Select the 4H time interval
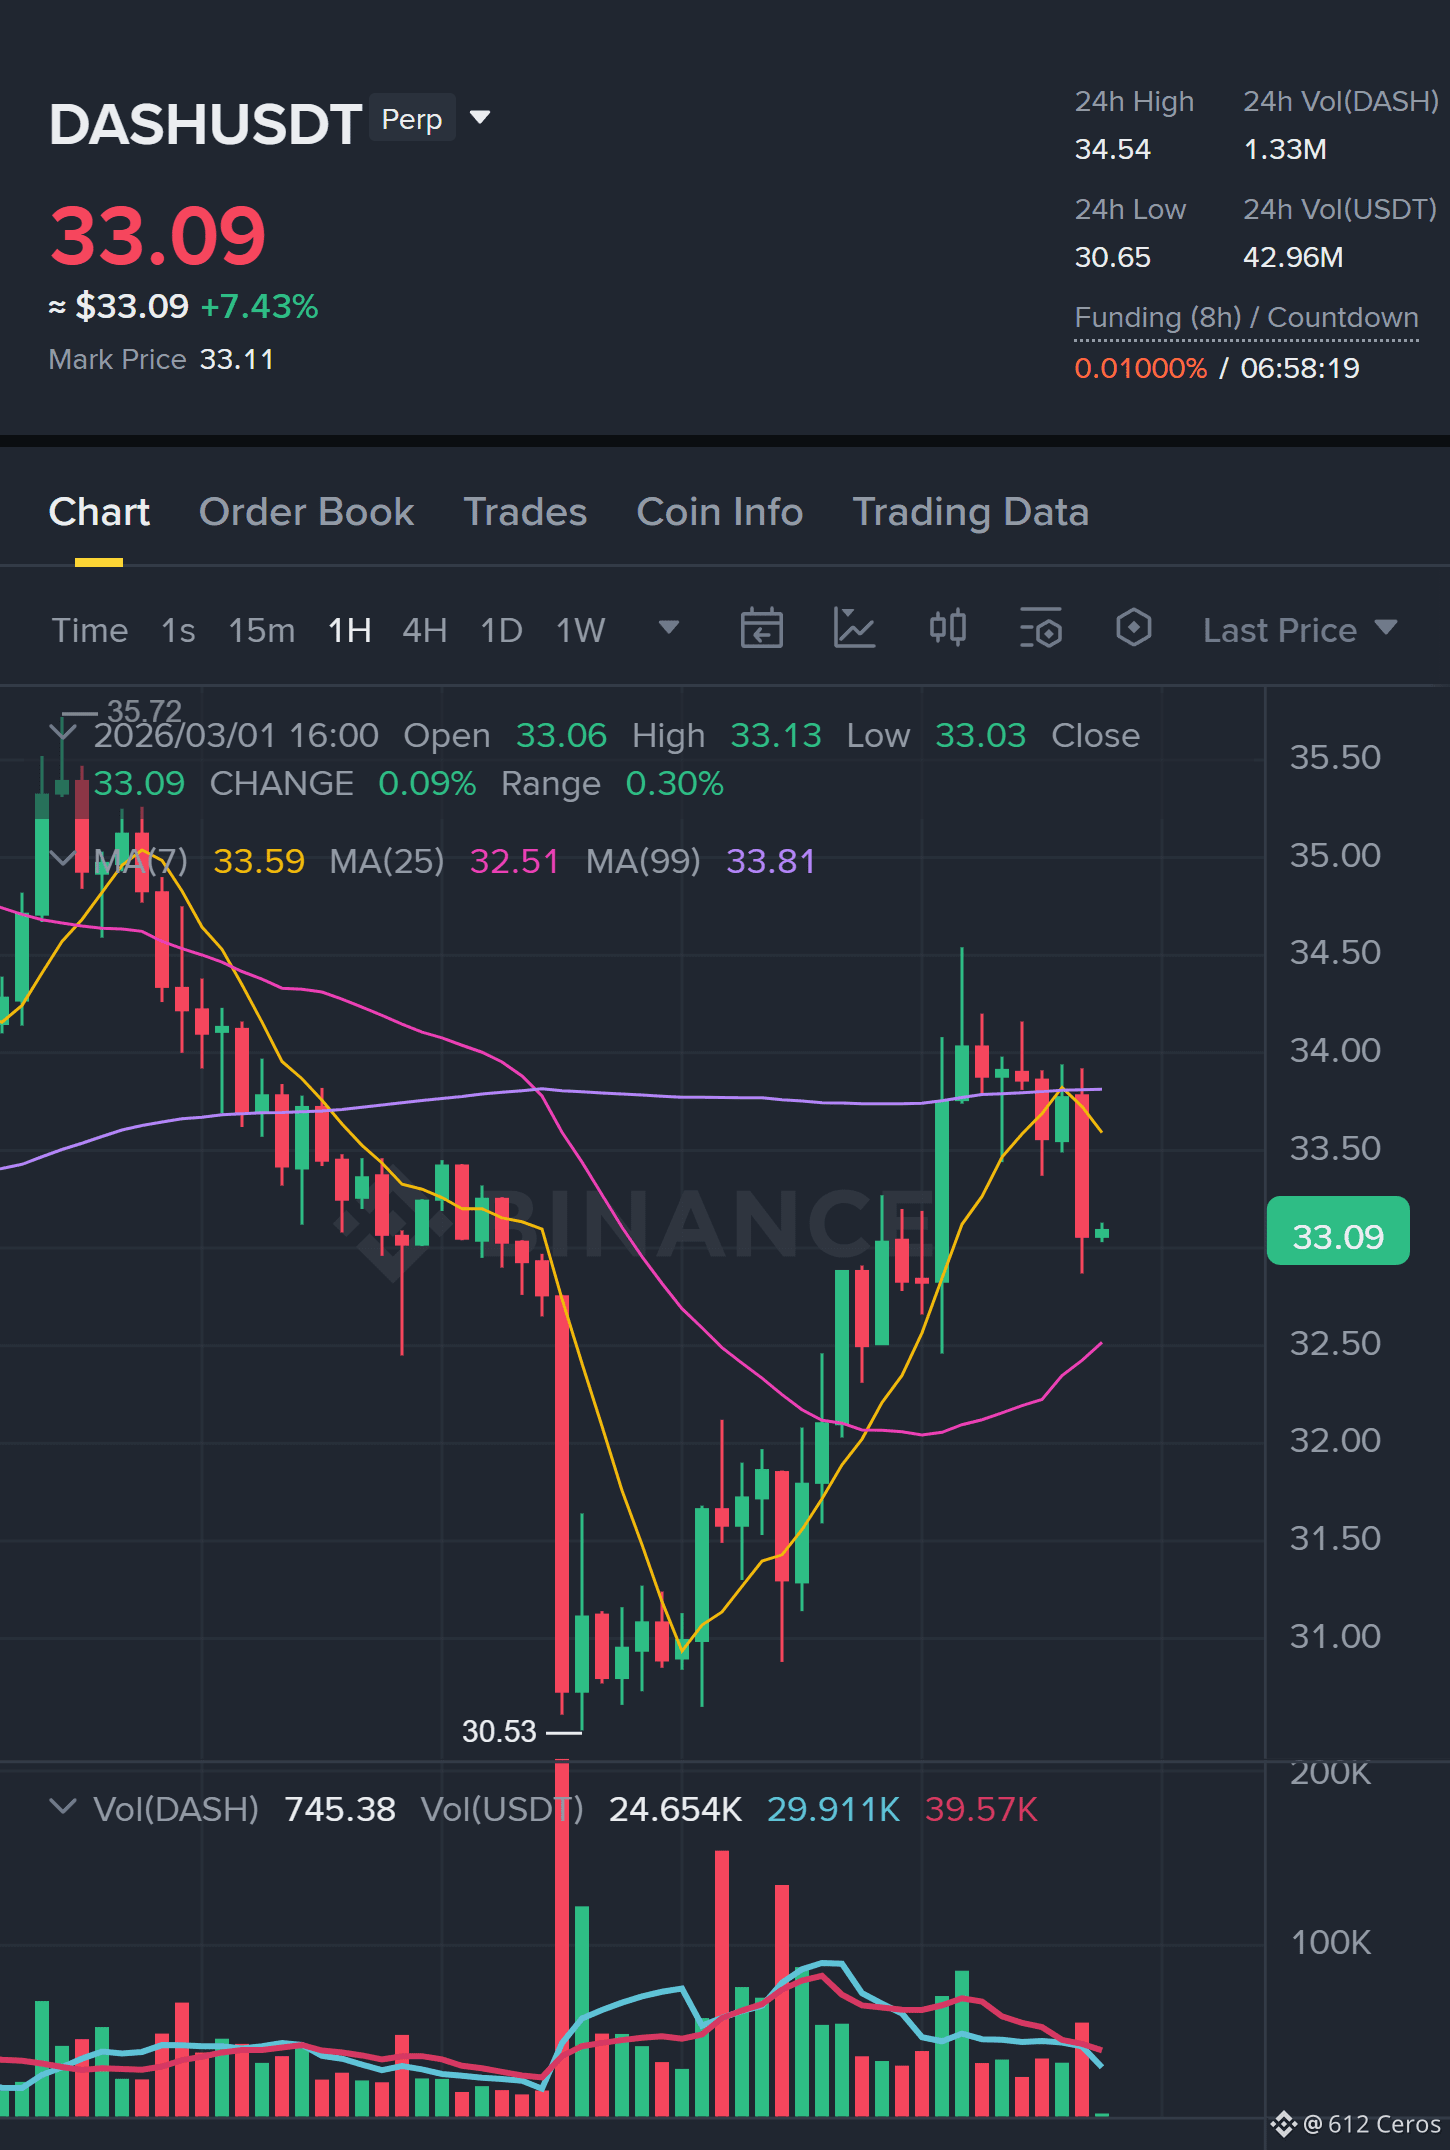 [x=424, y=631]
